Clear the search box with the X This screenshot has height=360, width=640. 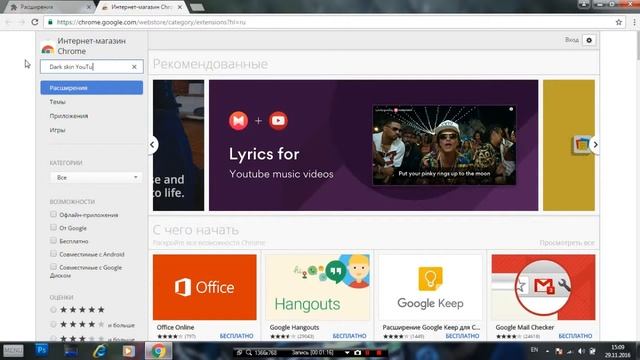tap(134, 67)
